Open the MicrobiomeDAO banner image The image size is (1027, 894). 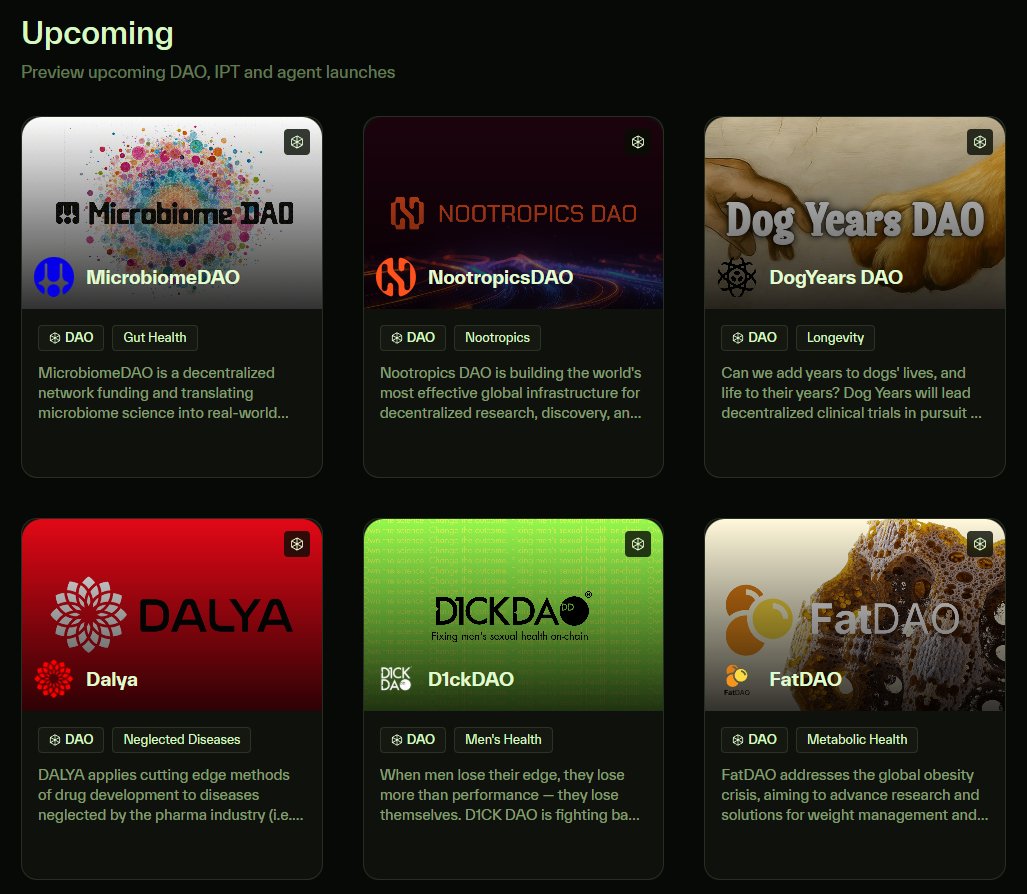[172, 213]
